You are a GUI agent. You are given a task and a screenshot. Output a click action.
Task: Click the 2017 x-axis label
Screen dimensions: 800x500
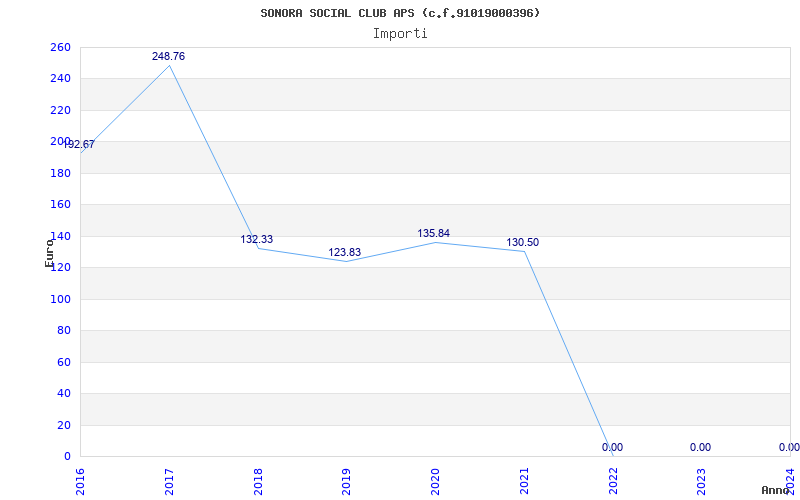[x=169, y=481]
